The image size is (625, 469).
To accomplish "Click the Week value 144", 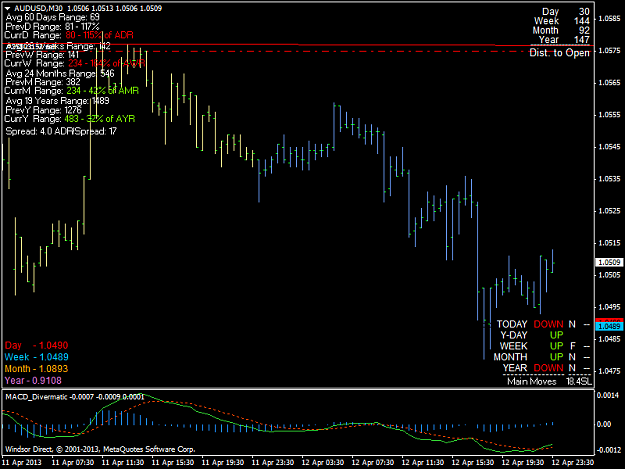I will pos(582,21).
